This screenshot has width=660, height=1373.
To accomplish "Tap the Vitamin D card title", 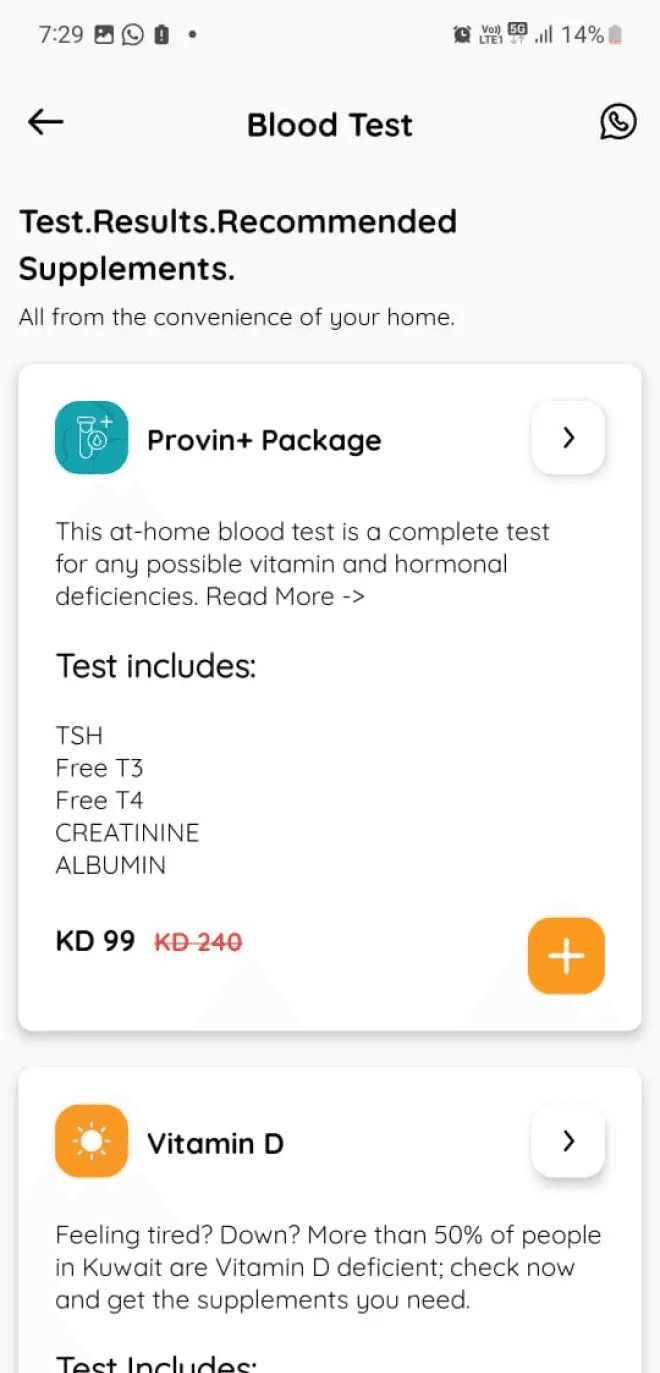I will (215, 1143).
